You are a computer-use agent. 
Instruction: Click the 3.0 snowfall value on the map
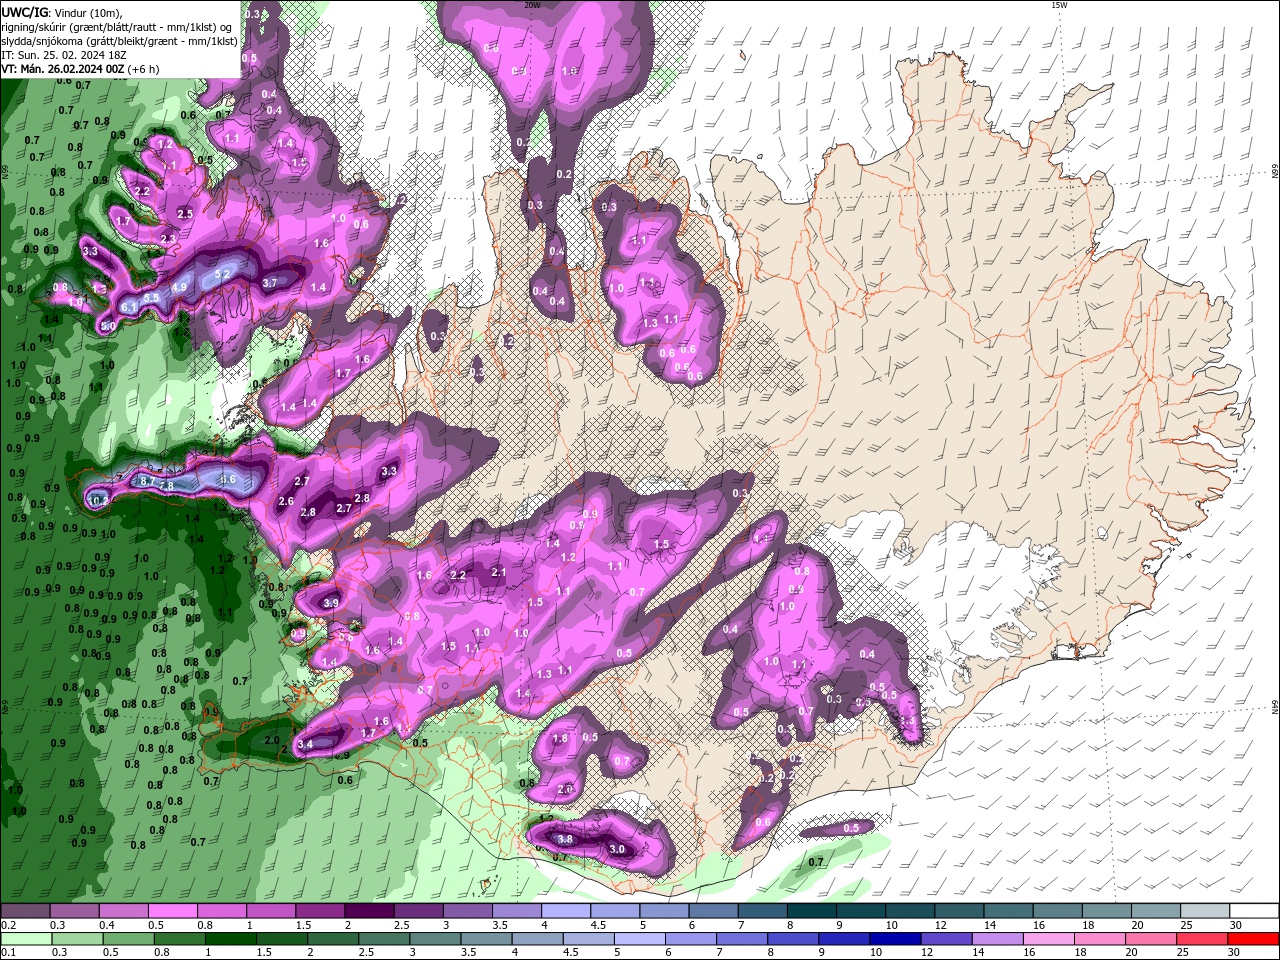click(x=617, y=849)
